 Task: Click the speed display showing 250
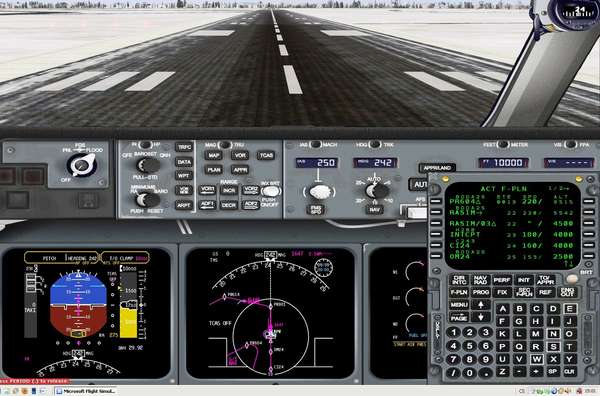point(316,163)
